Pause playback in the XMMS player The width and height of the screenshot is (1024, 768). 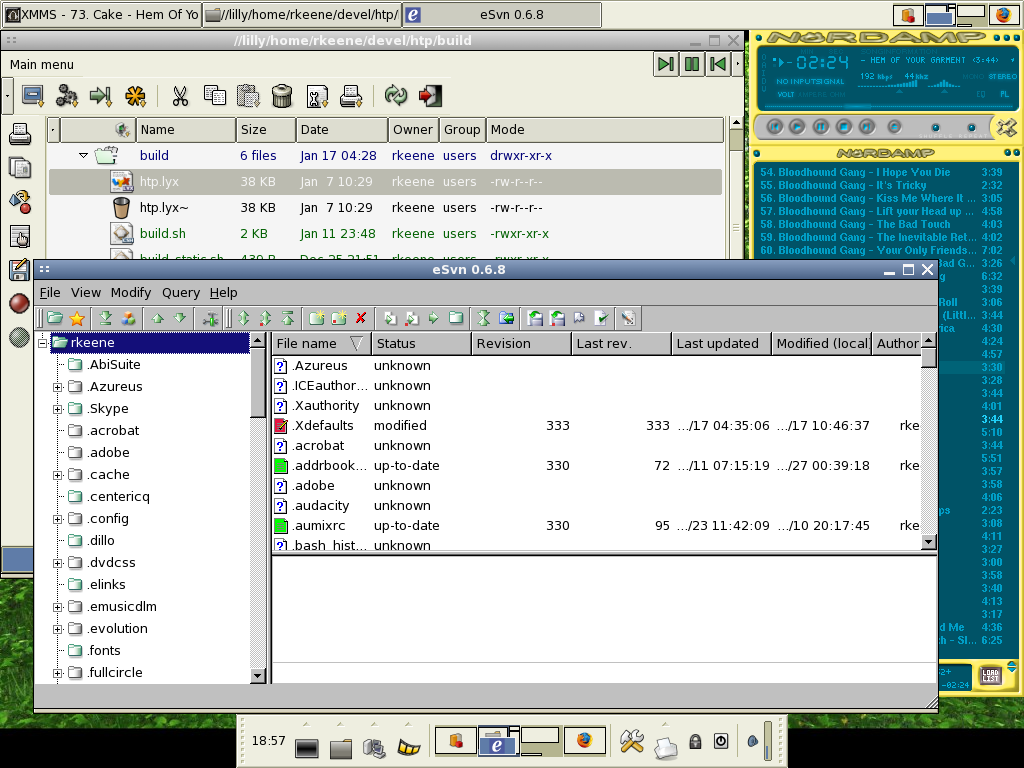pos(821,127)
